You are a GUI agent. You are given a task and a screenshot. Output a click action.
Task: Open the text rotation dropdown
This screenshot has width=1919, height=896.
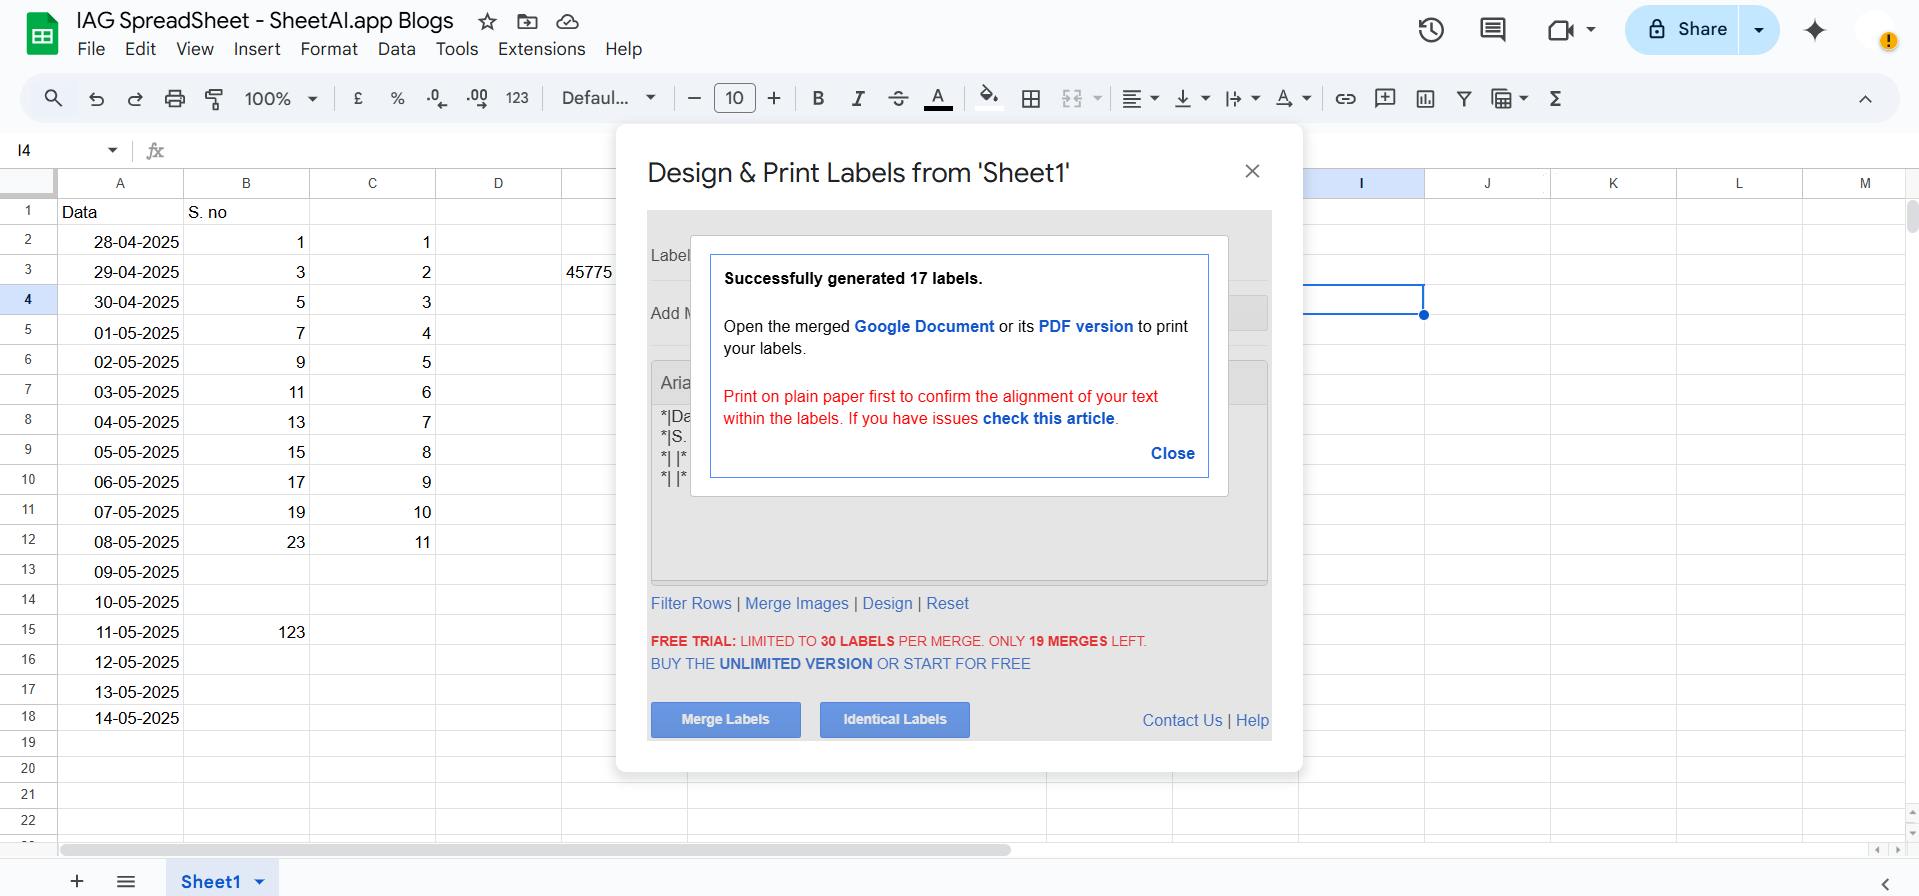click(1293, 98)
